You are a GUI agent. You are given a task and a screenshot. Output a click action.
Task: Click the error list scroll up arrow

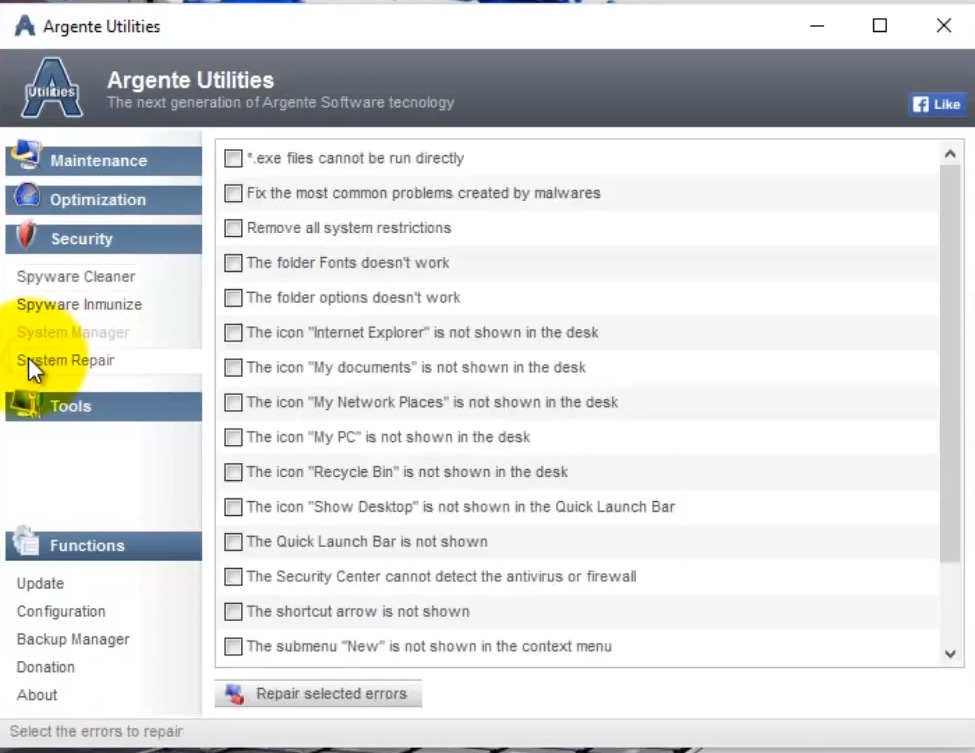click(950, 154)
